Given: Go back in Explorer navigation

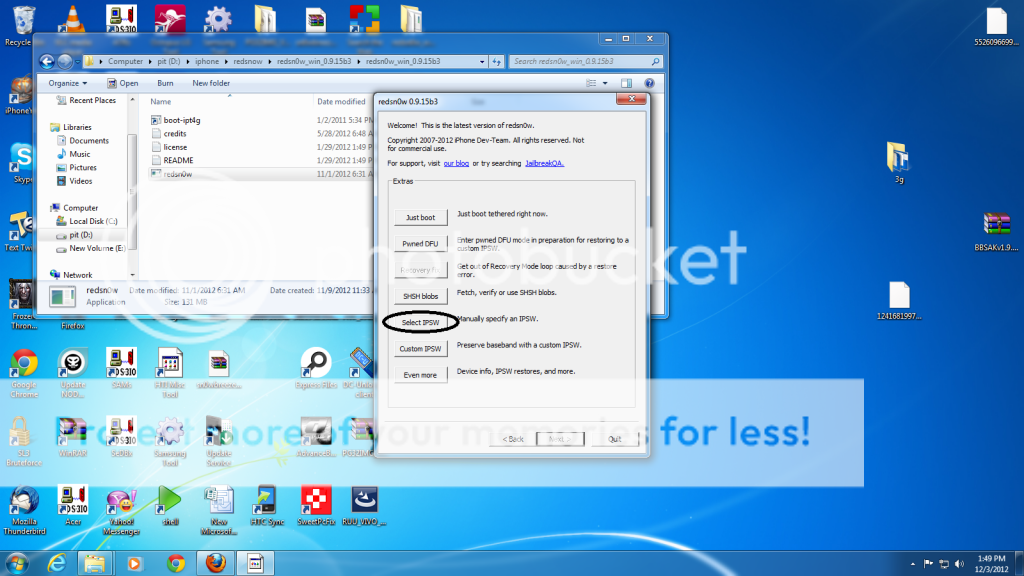Looking at the screenshot, I should tap(46, 61).
